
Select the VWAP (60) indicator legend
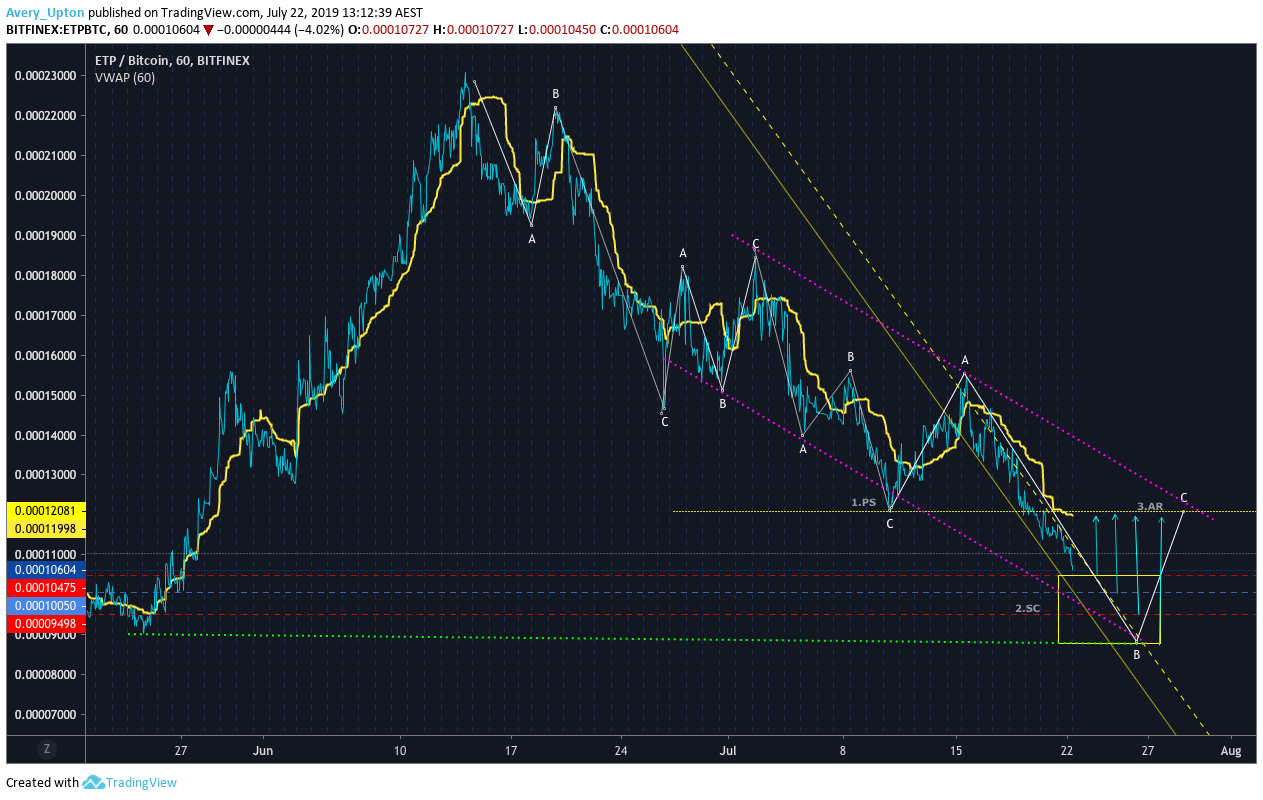125,77
